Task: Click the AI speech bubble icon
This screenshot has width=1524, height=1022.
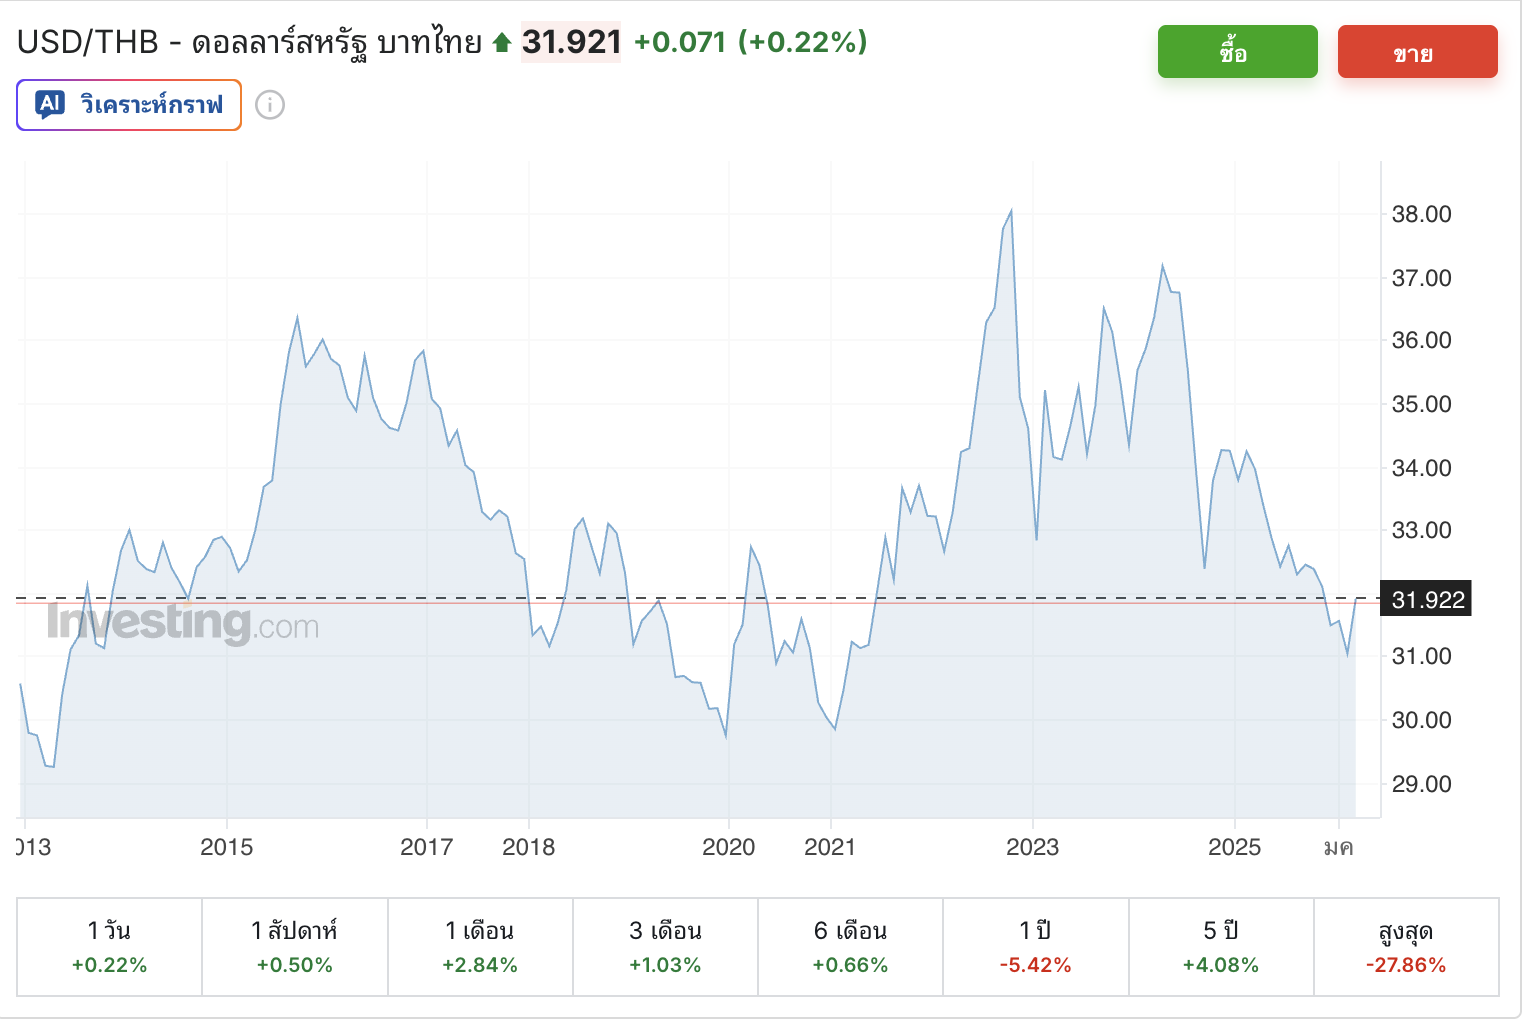Action: pyautogui.click(x=50, y=104)
